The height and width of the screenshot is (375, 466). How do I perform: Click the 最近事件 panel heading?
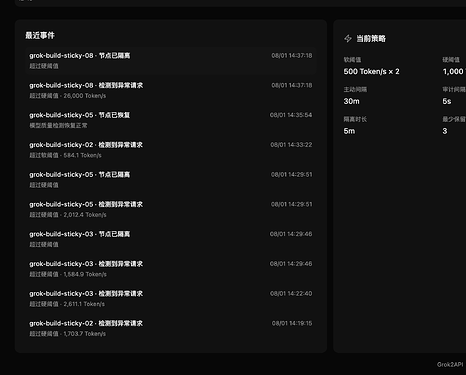(40, 35)
